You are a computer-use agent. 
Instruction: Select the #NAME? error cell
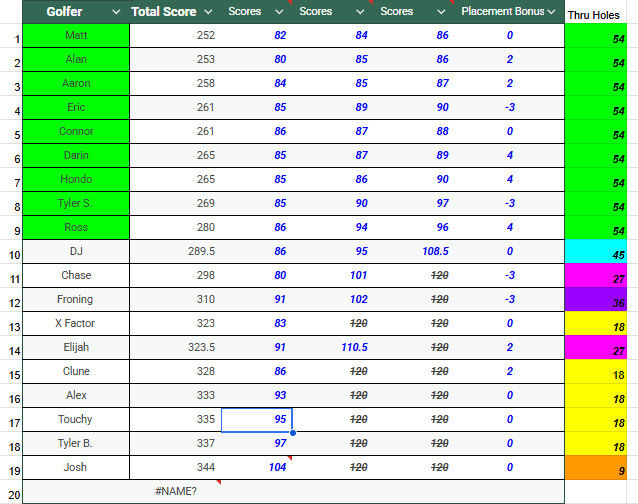click(x=175, y=491)
